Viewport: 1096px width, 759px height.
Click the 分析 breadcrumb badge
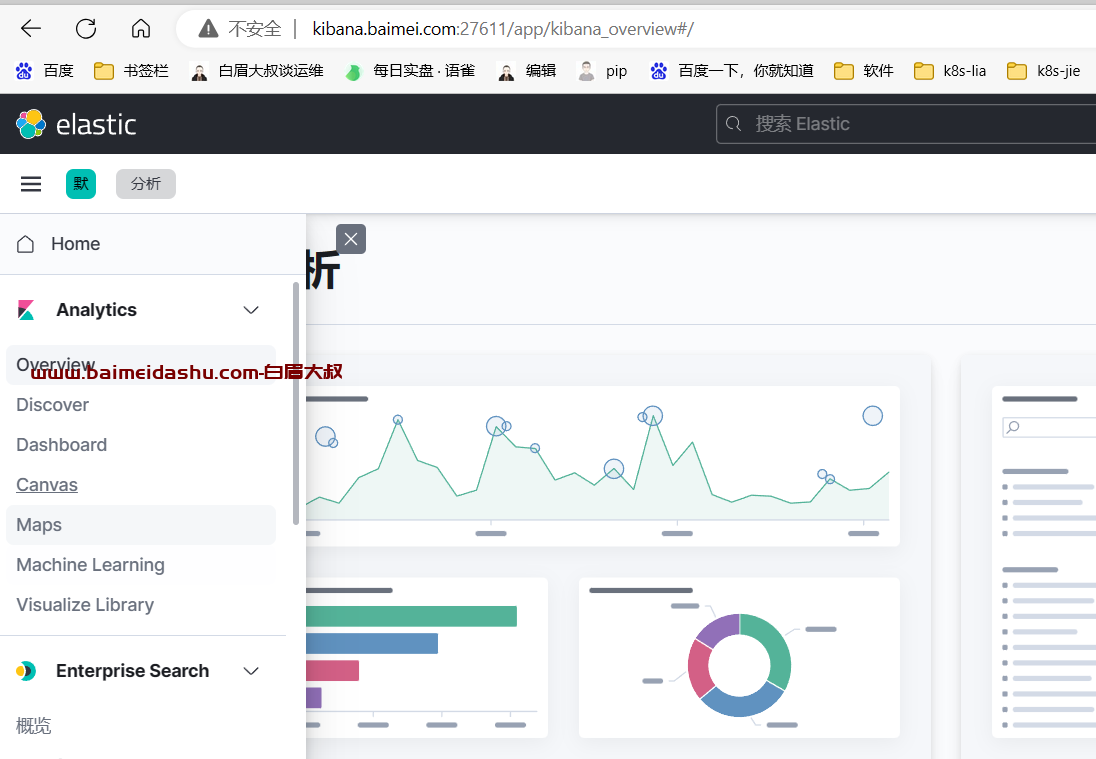(145, 184)
